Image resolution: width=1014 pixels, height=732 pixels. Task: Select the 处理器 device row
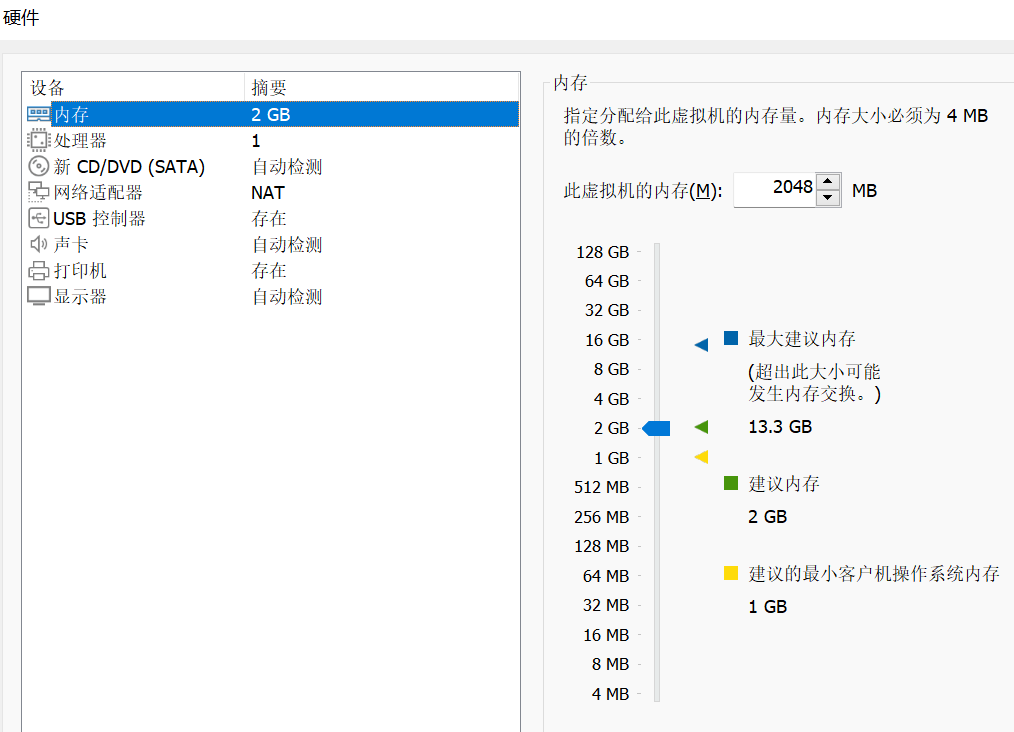click(x=271, y=140)
